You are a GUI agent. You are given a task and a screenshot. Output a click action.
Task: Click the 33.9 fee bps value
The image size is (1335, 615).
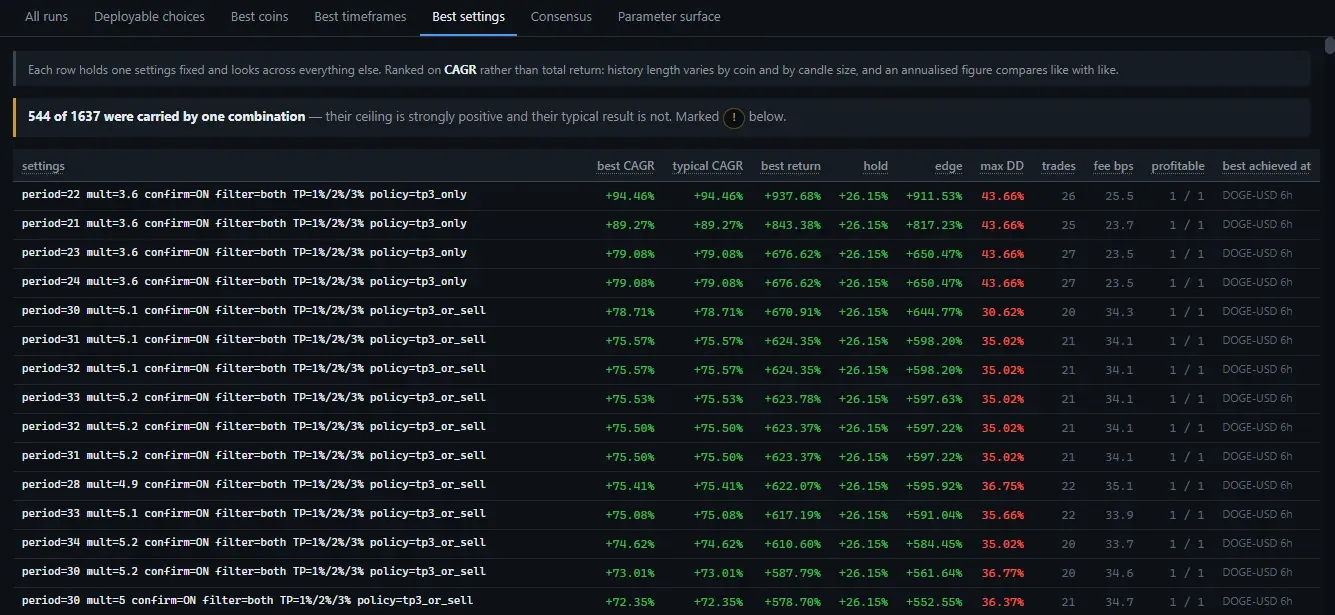pos(1120,515)
